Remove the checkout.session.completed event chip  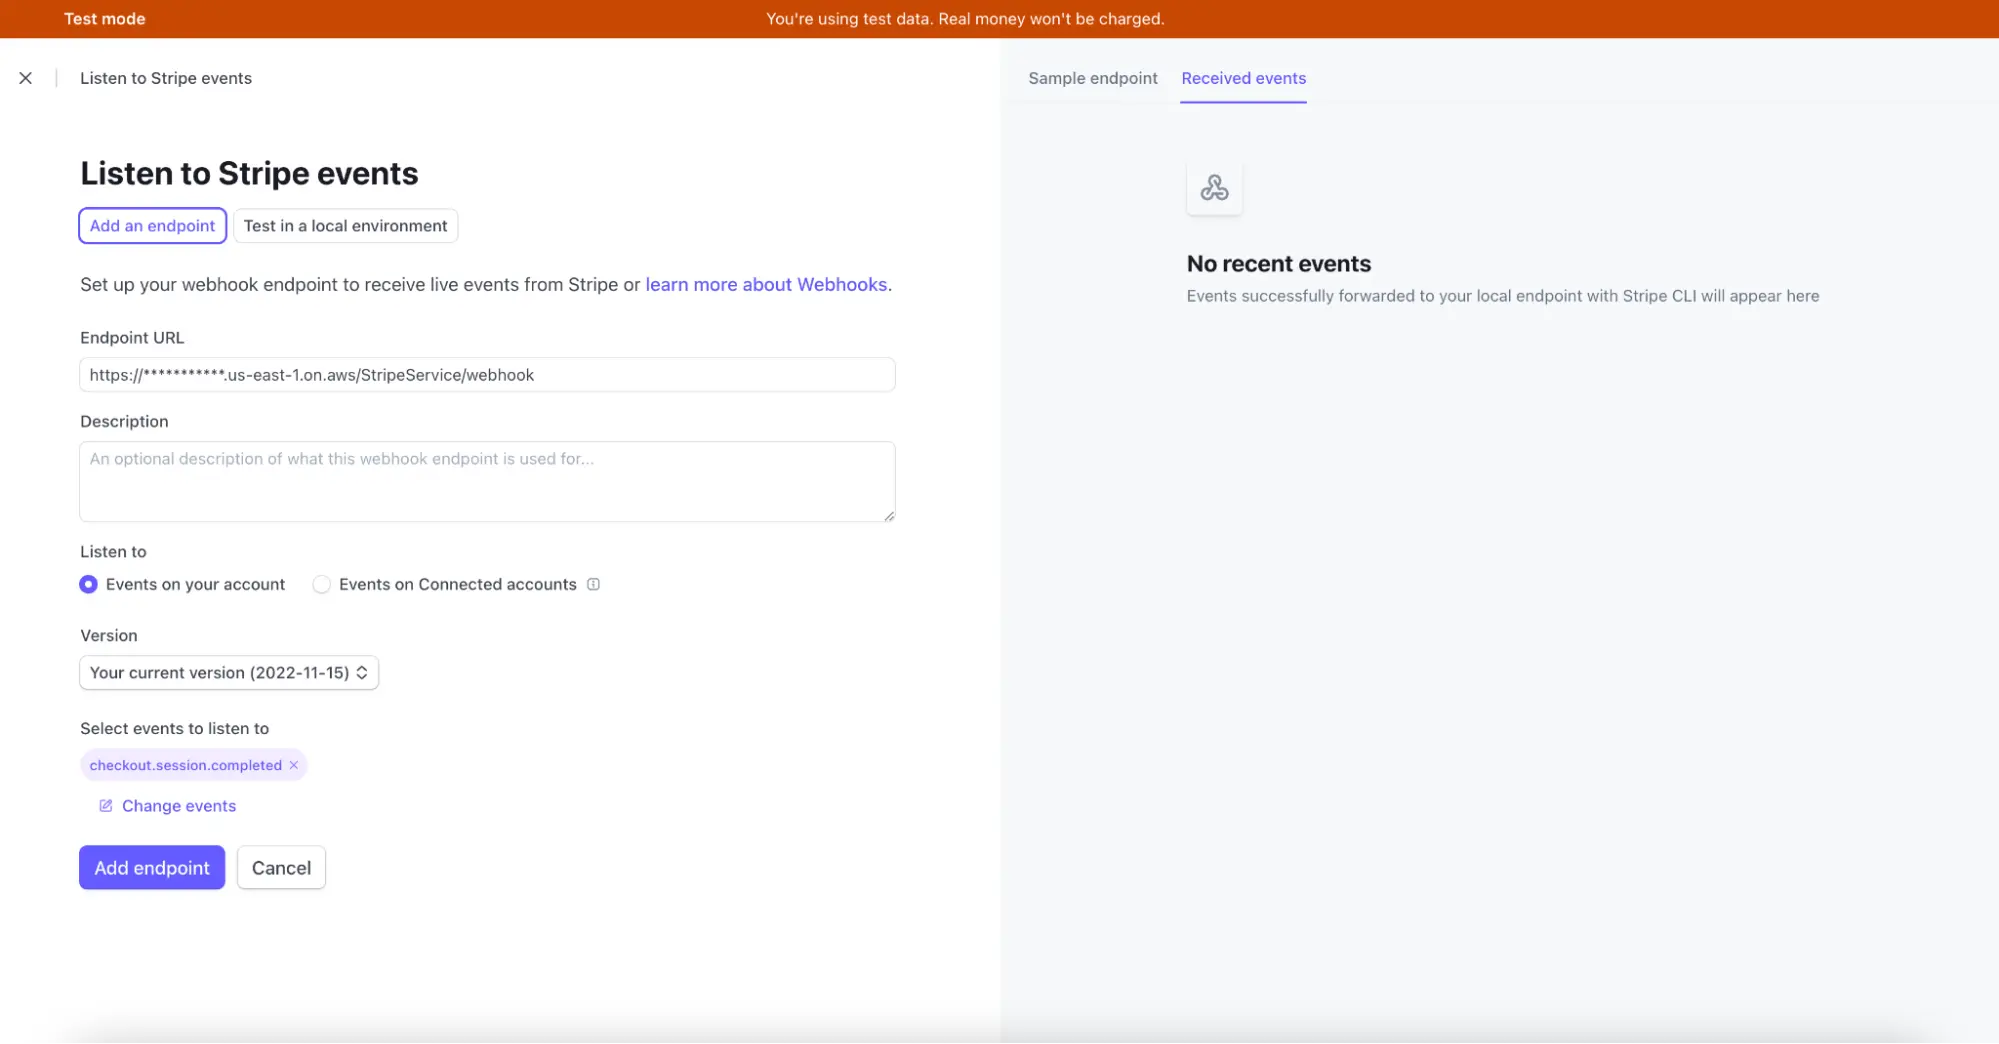click(294, 765)
